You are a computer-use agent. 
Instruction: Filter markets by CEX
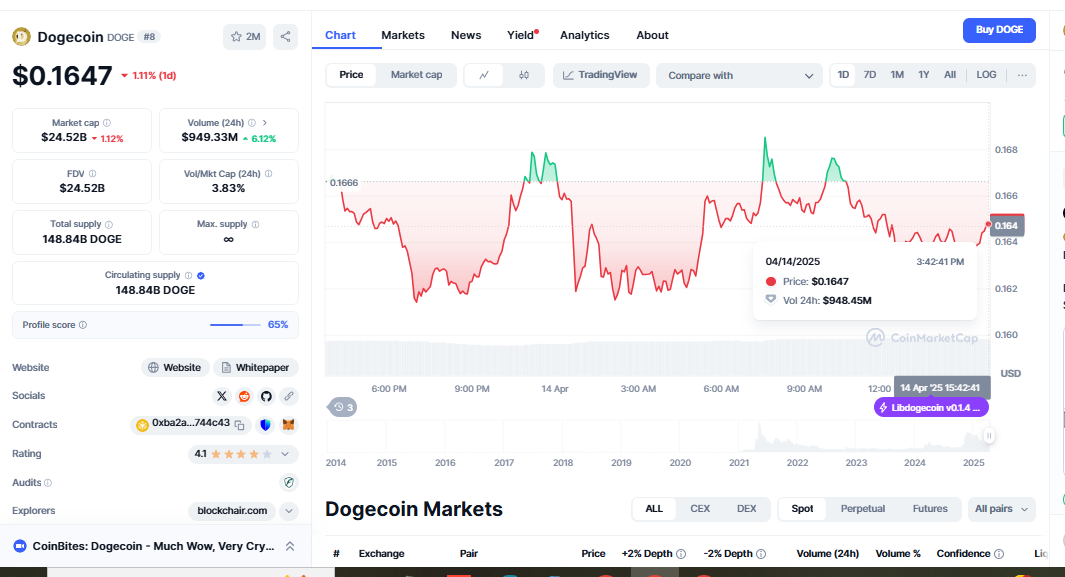pos(700,509)
